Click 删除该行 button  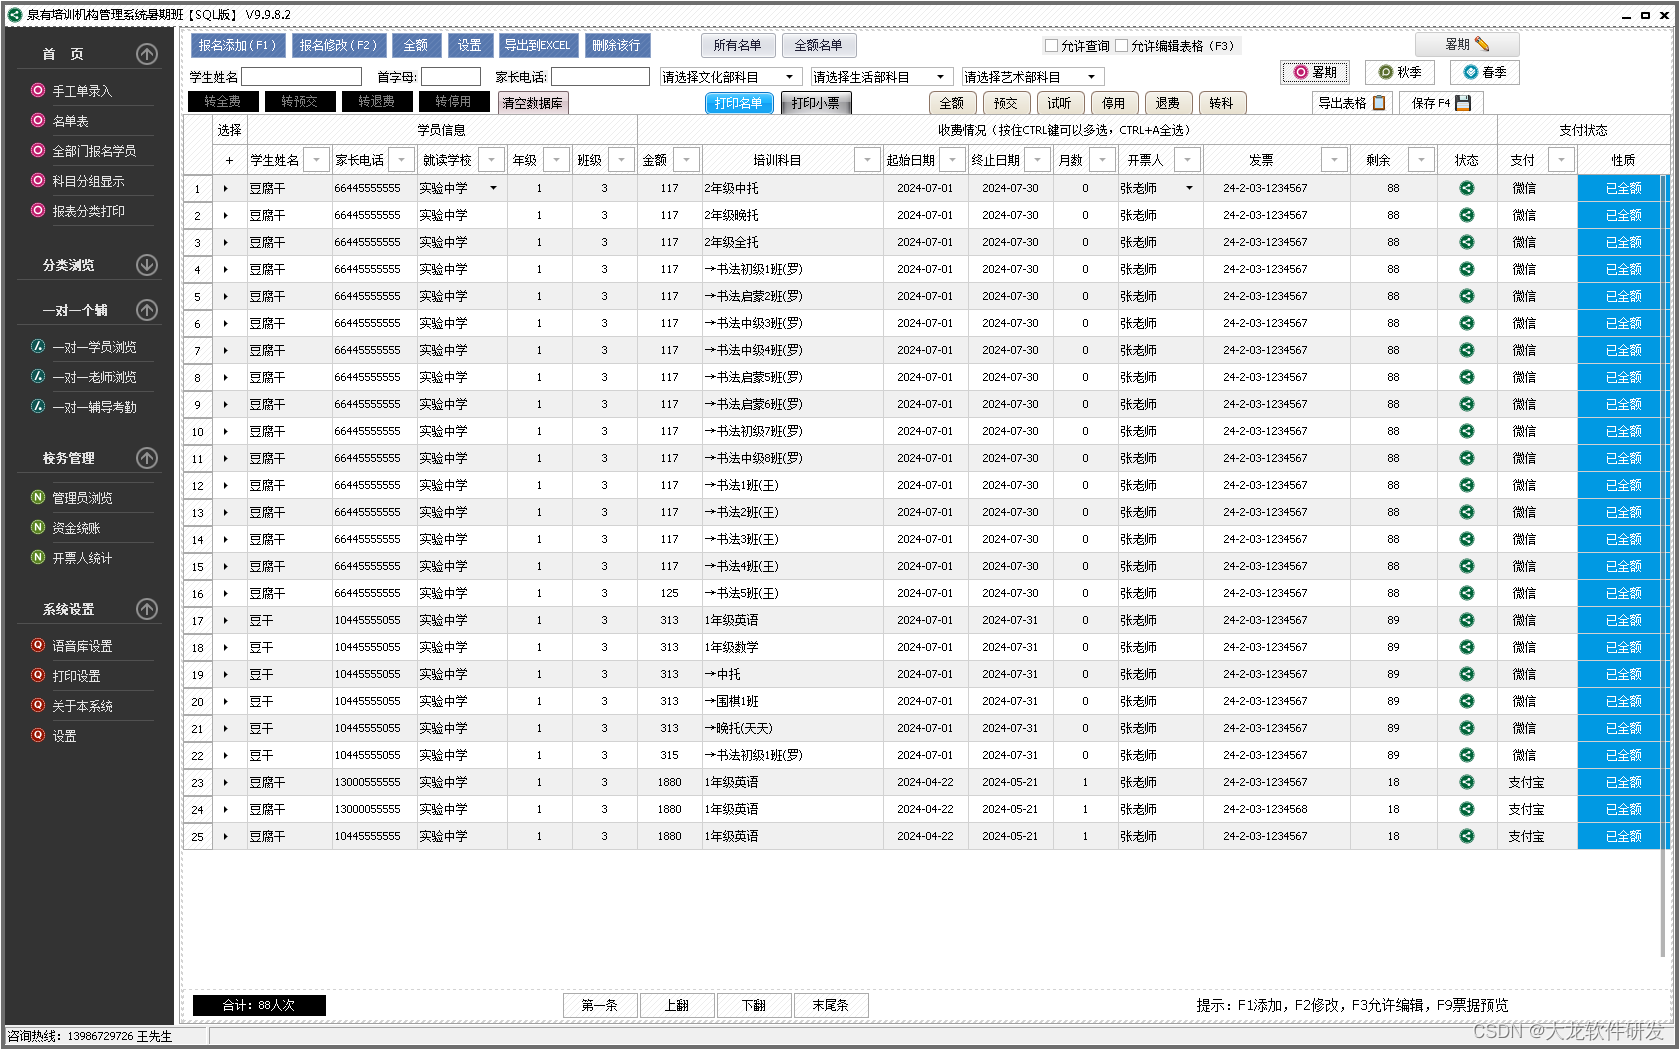coord(616,45)
